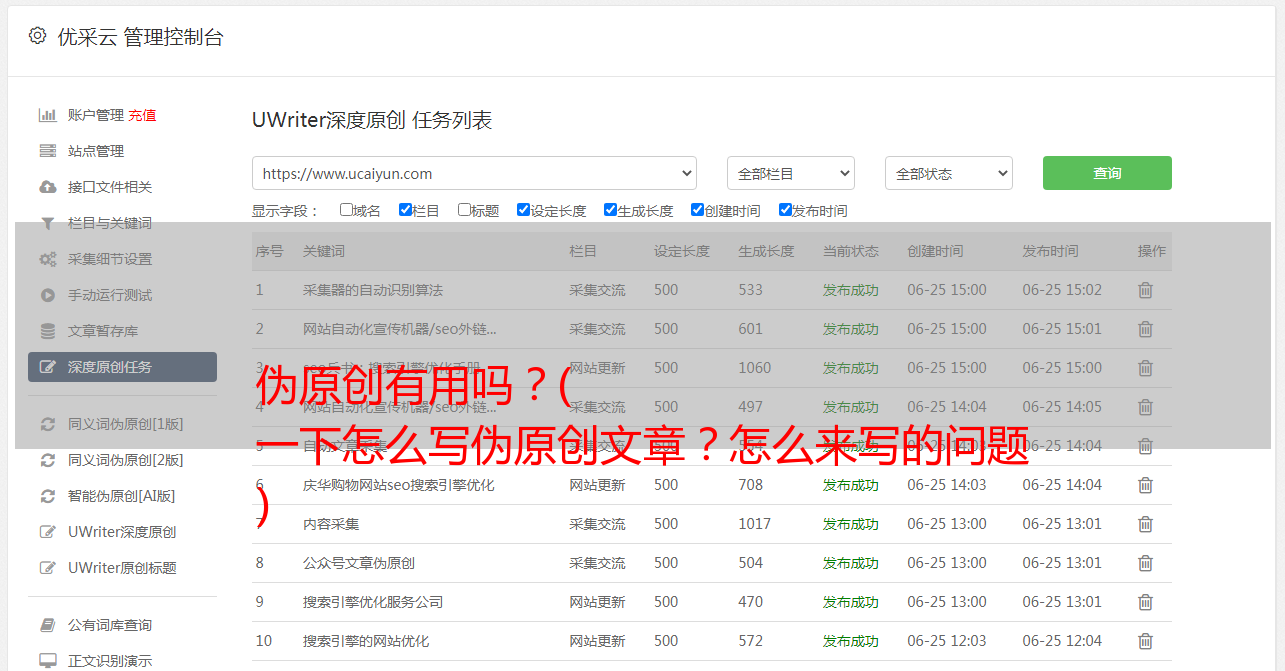Open 同义词伪原创[2版] in the sidebar
1285x671 pixels.
click(125, 460)
